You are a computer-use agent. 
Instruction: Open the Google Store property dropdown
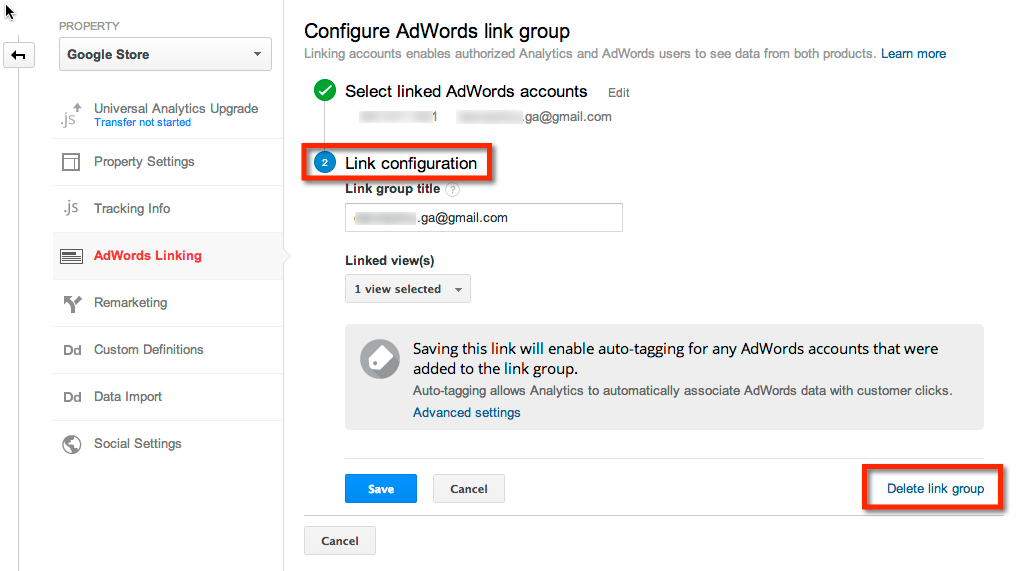[165, 54]
